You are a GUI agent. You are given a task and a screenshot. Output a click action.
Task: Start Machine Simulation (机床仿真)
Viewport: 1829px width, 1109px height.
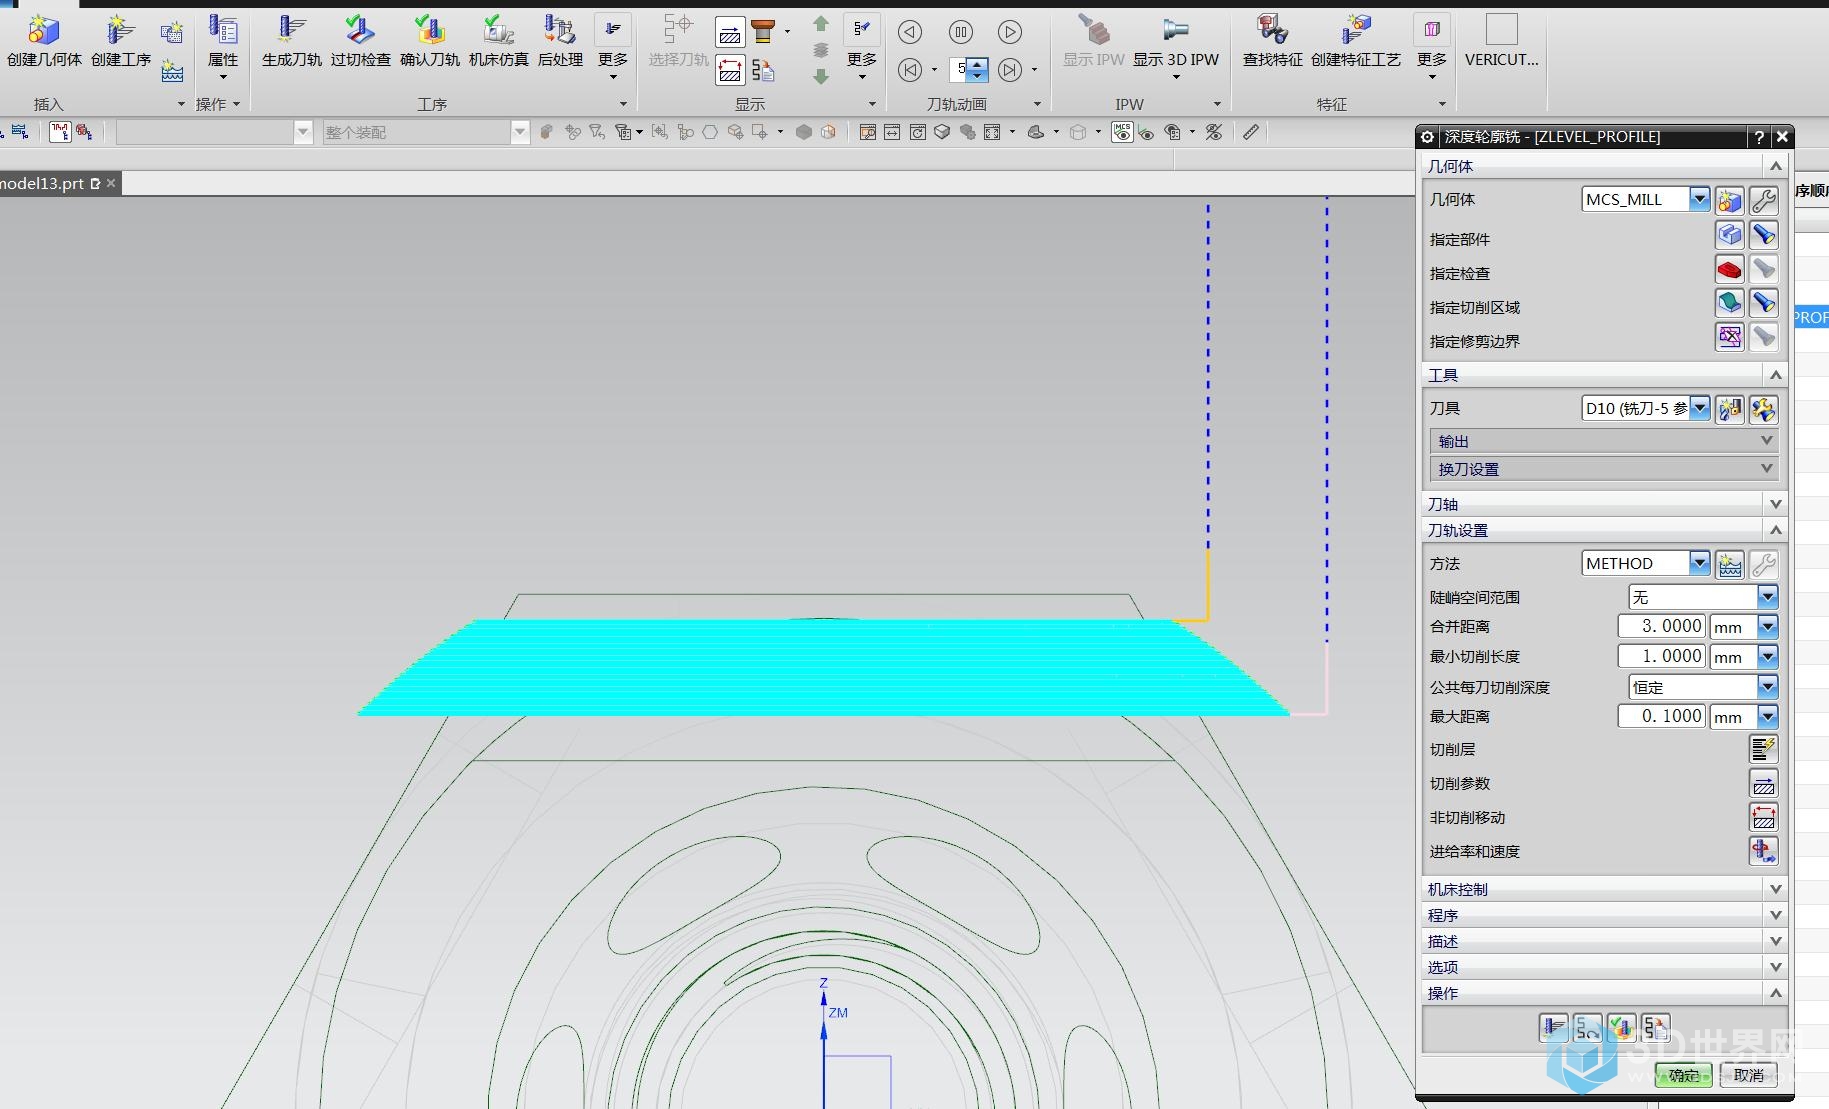coord(499,42)
